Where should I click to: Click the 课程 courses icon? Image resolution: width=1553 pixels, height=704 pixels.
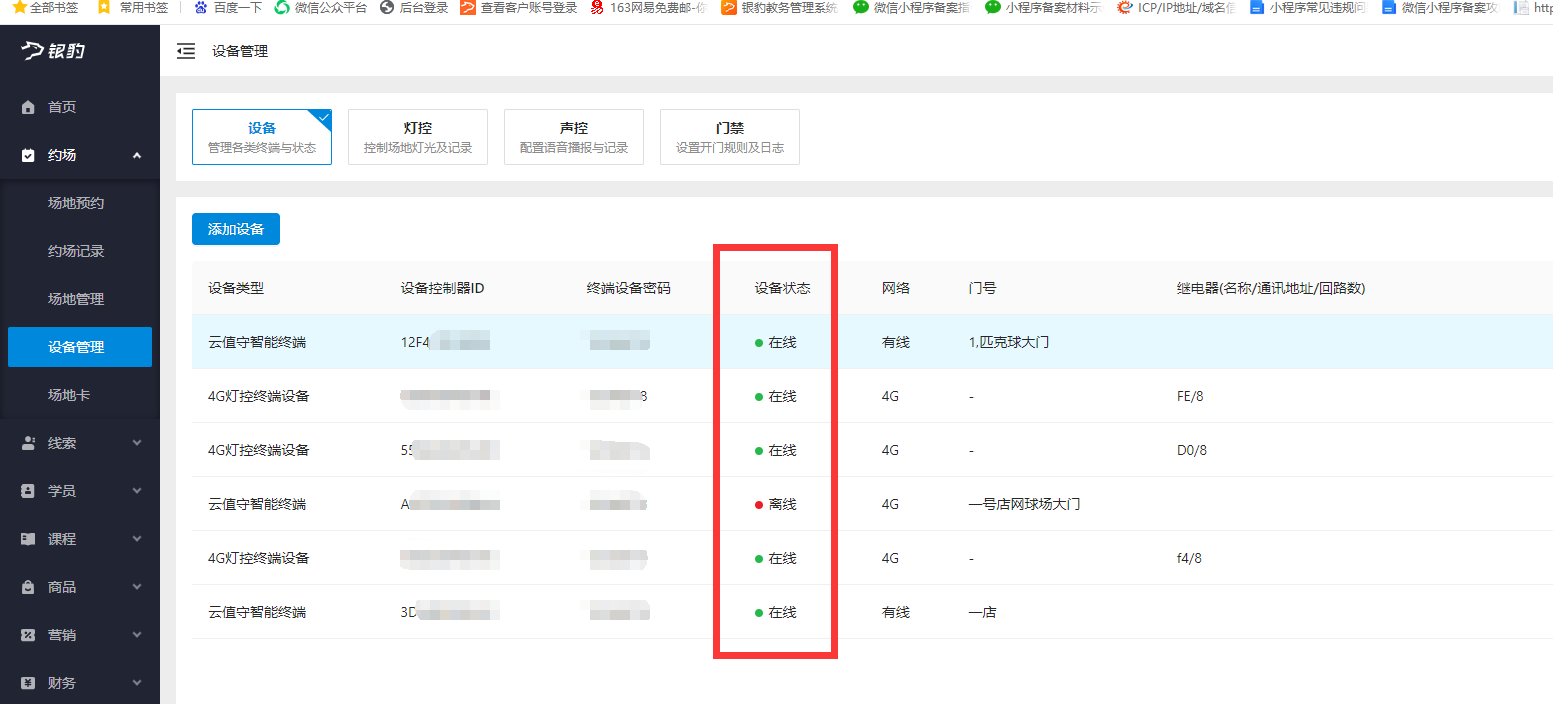(25, 538)
